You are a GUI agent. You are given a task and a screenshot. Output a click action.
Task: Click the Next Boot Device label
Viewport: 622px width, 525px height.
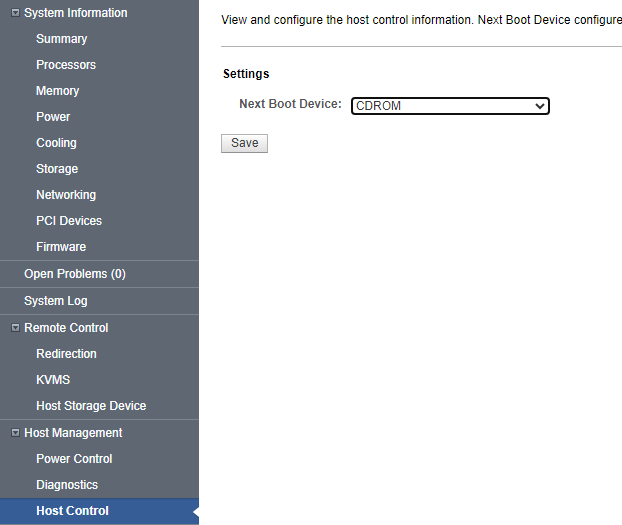290,104
